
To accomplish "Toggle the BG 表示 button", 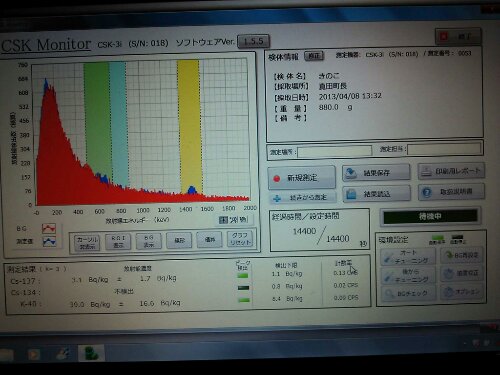I will 149,241.
